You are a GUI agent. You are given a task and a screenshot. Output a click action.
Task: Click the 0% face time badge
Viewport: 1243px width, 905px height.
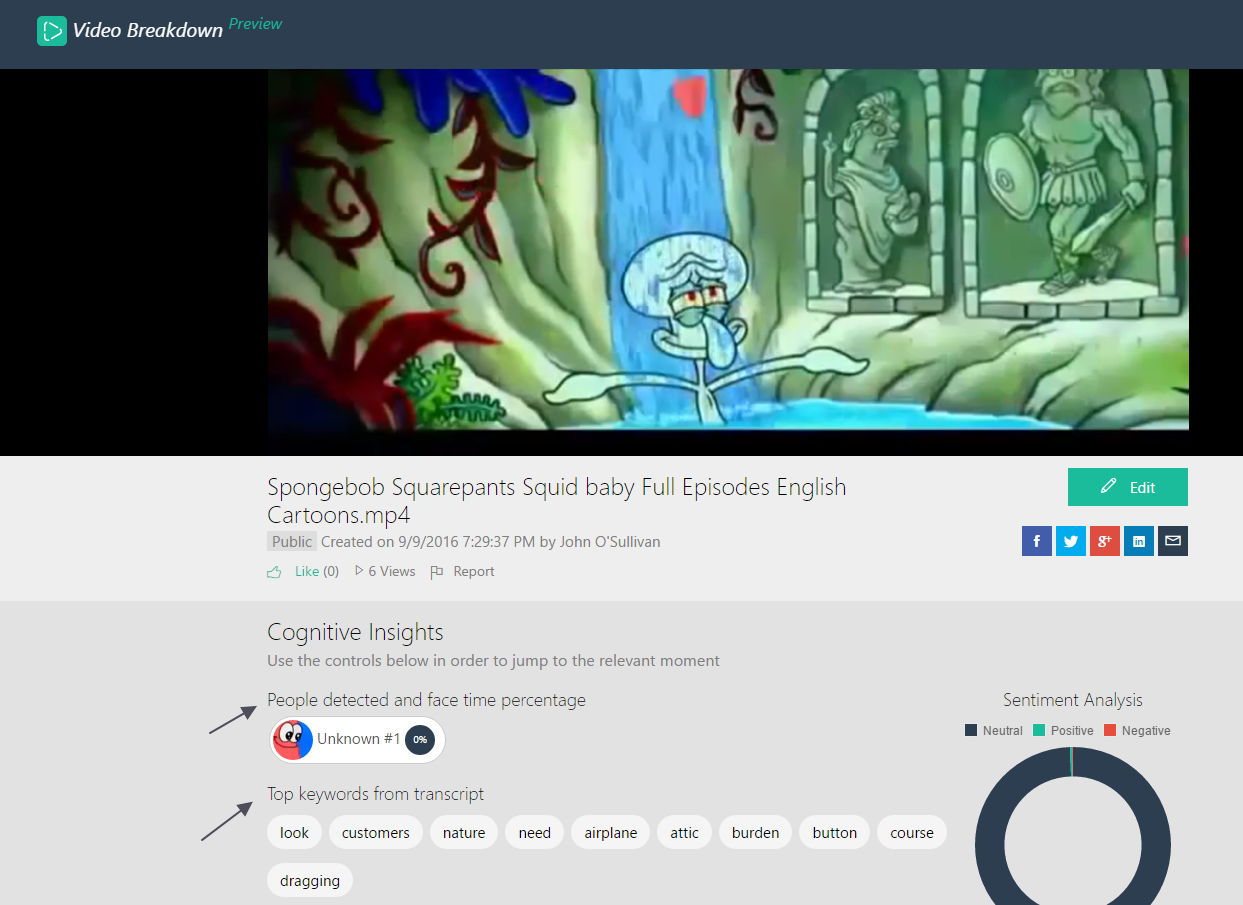[420, 740]
